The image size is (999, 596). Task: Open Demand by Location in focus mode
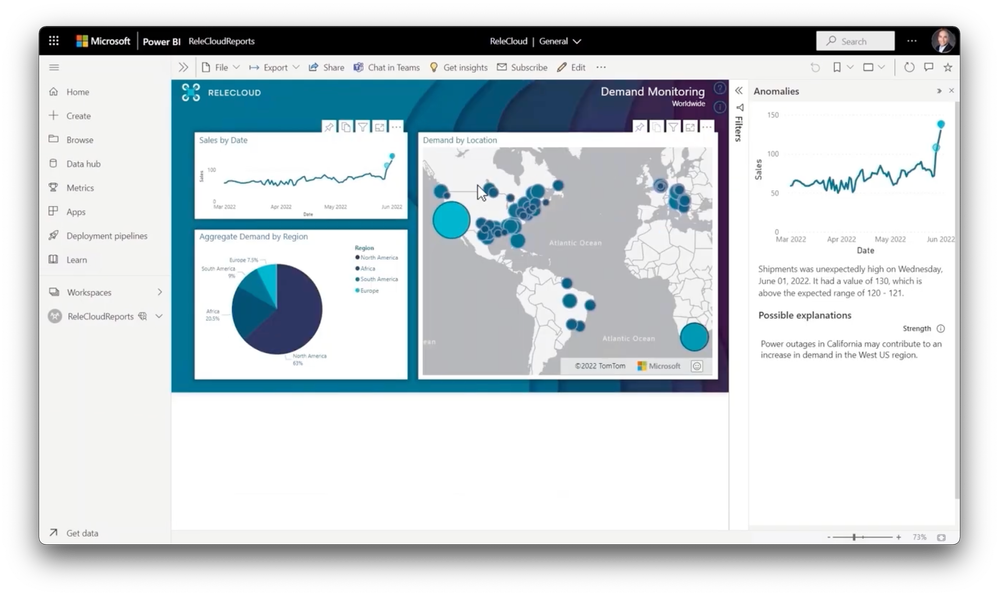point(690,127)
